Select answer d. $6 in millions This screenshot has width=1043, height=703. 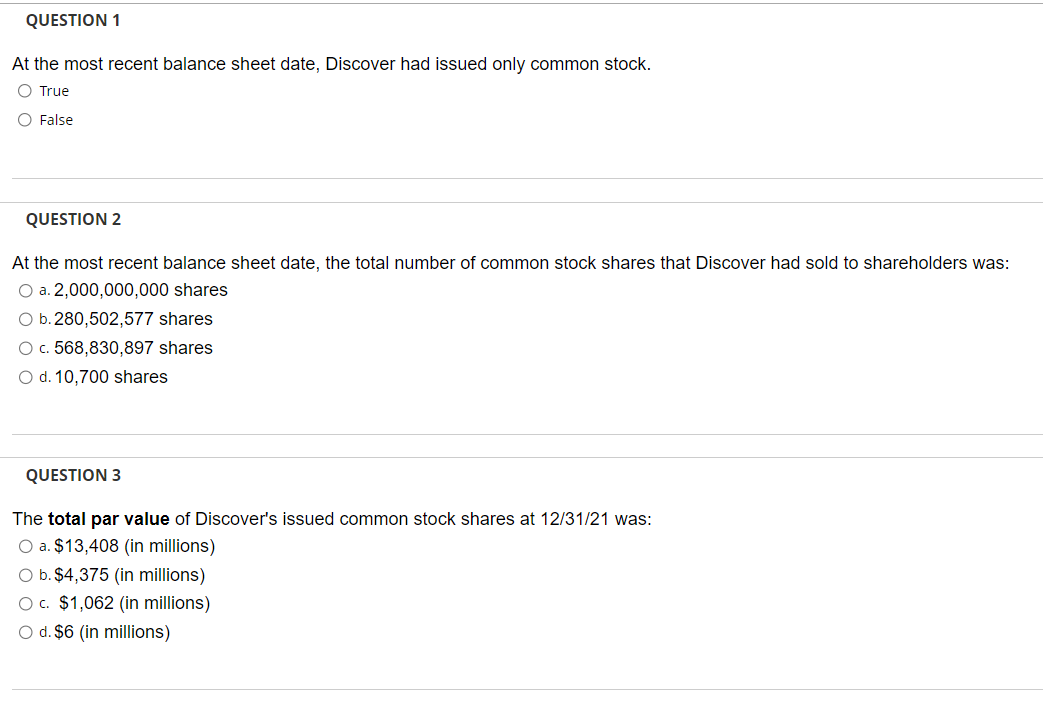tap(25, 632)
